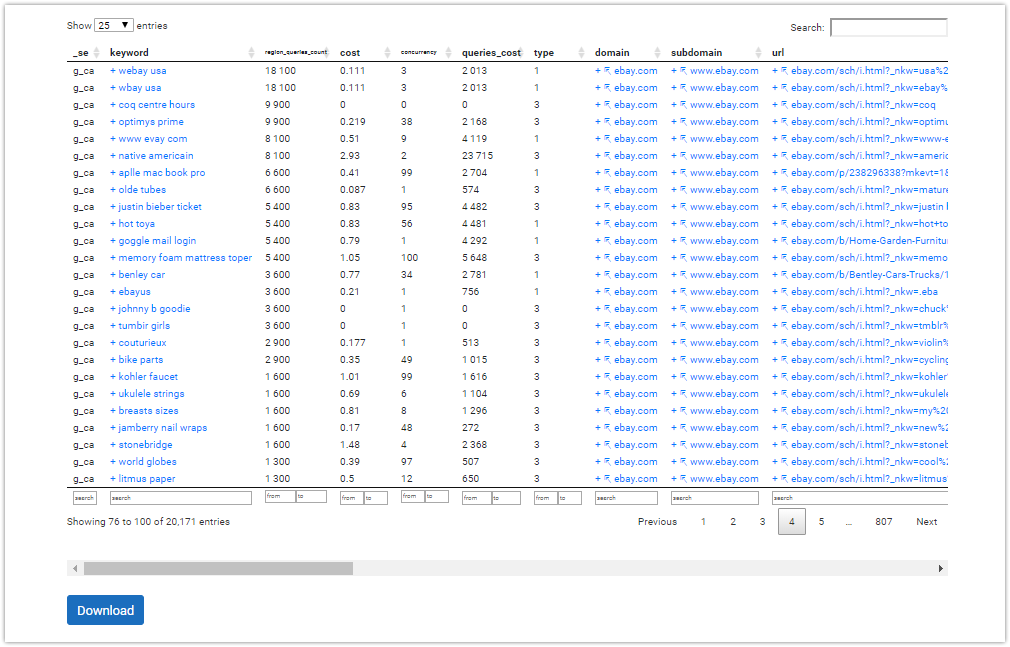The height and width of the screenshot is (647, 1010).
Task: Click the subdomain column search filter
Action: coord(714,498)
